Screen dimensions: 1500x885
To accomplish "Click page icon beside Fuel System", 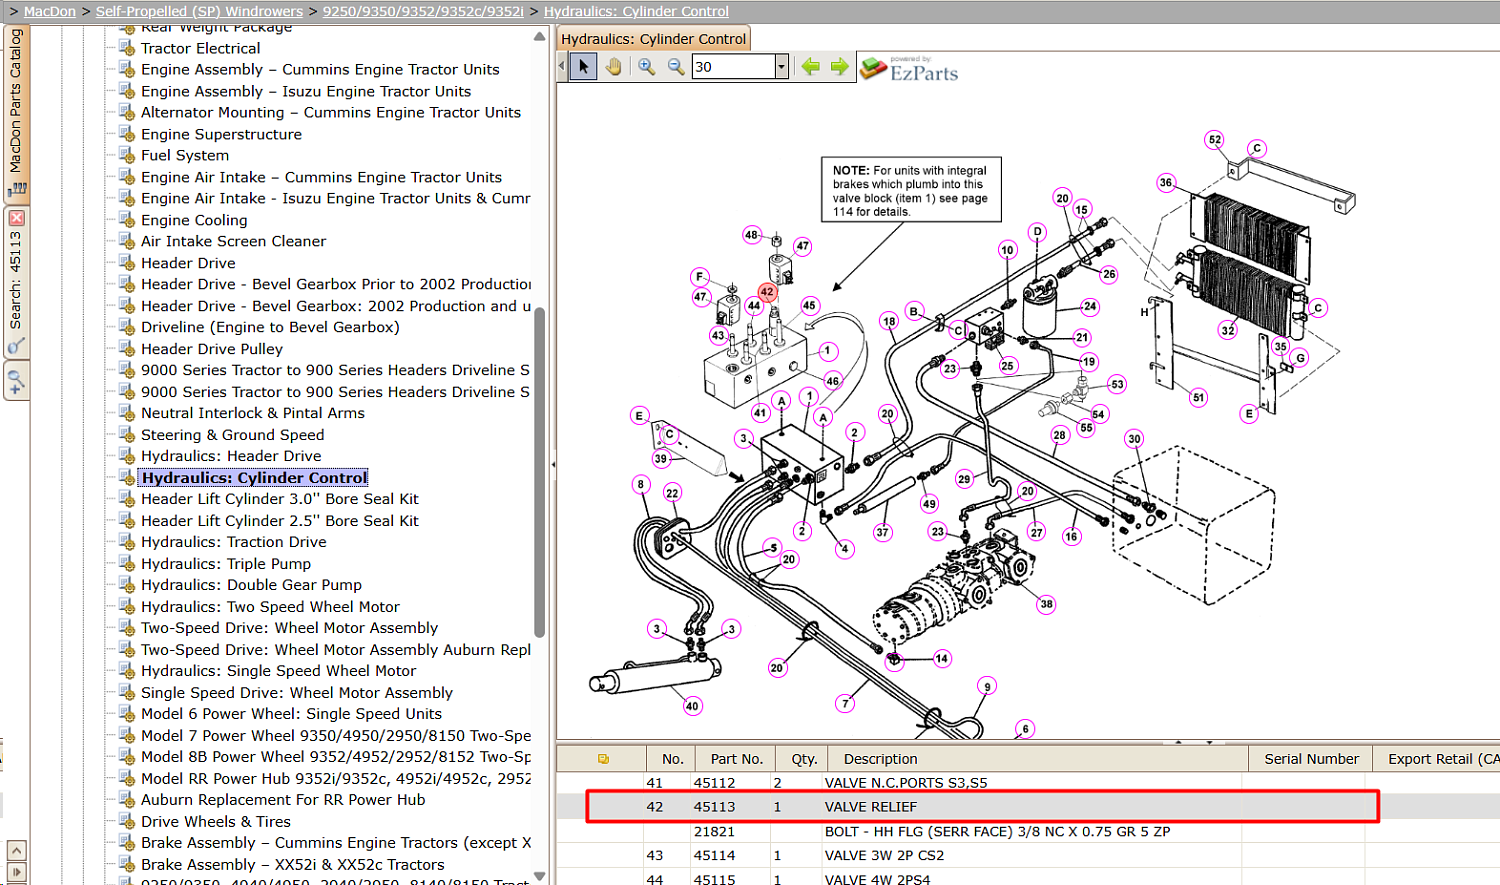I will tap(127, 155).
